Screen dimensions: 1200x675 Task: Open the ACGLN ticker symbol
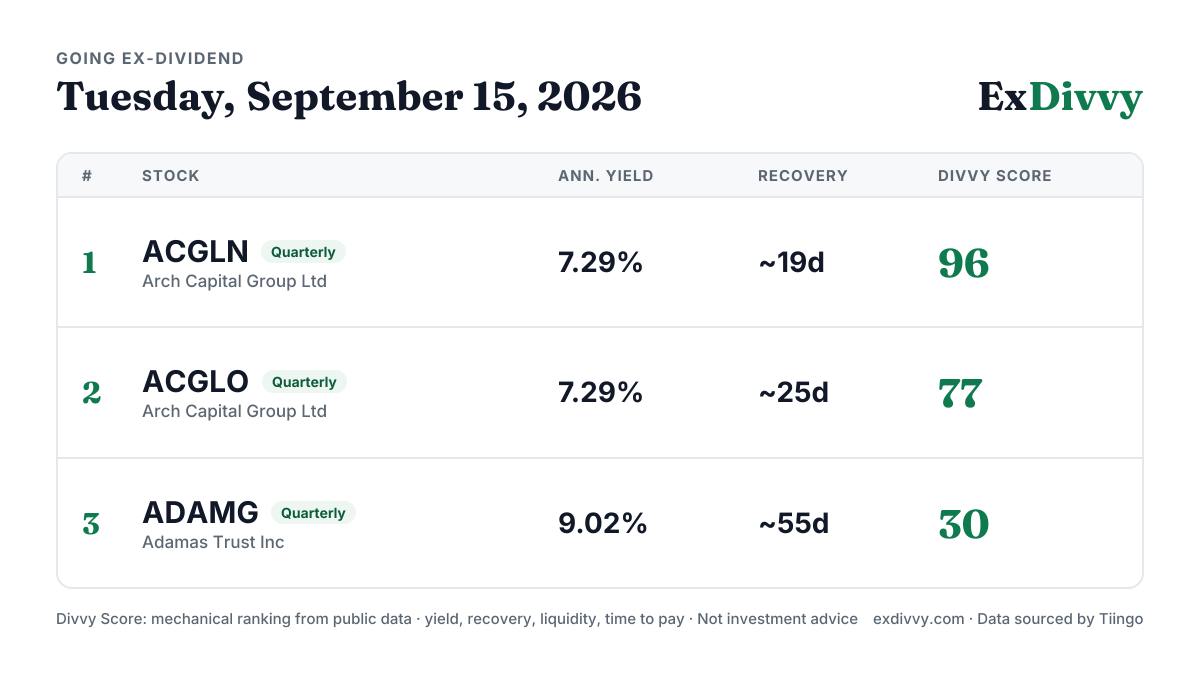coord(196,252)
